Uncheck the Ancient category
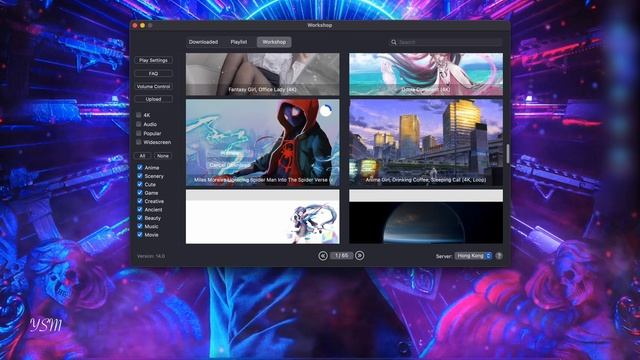640x360 pixels. coord(140,209)
